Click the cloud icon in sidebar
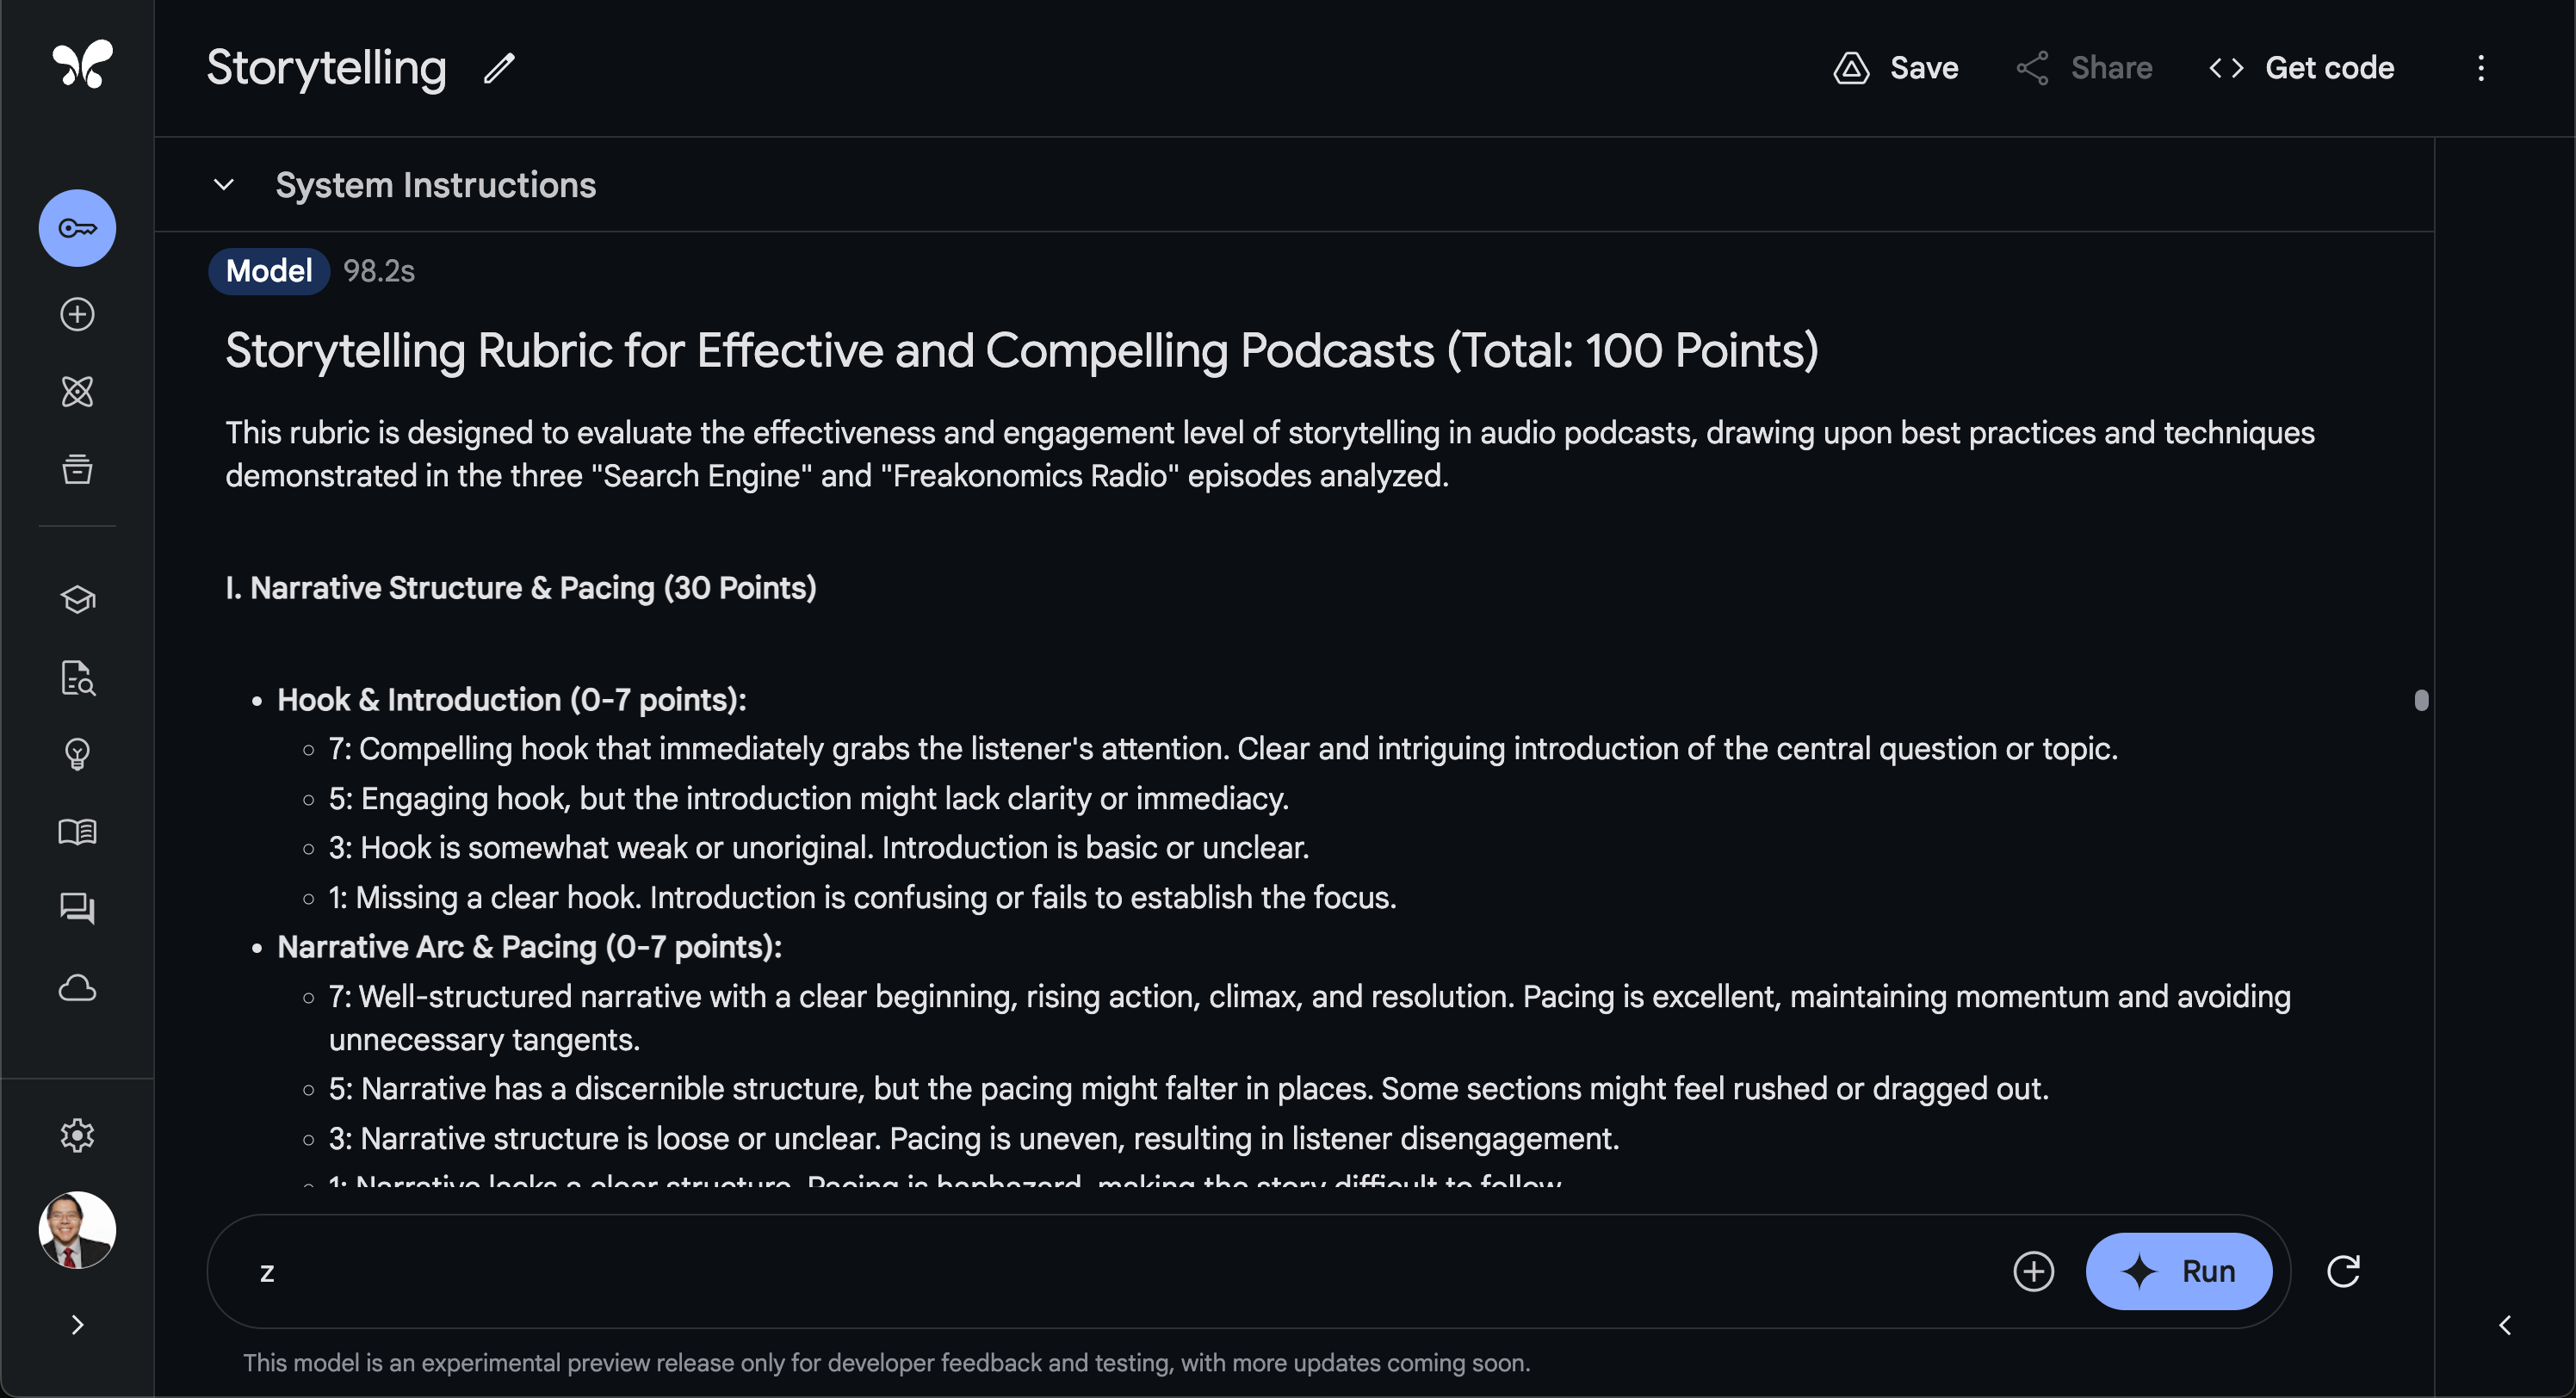This screenshot has height=1398, width=2576. (x=77, y=988)
